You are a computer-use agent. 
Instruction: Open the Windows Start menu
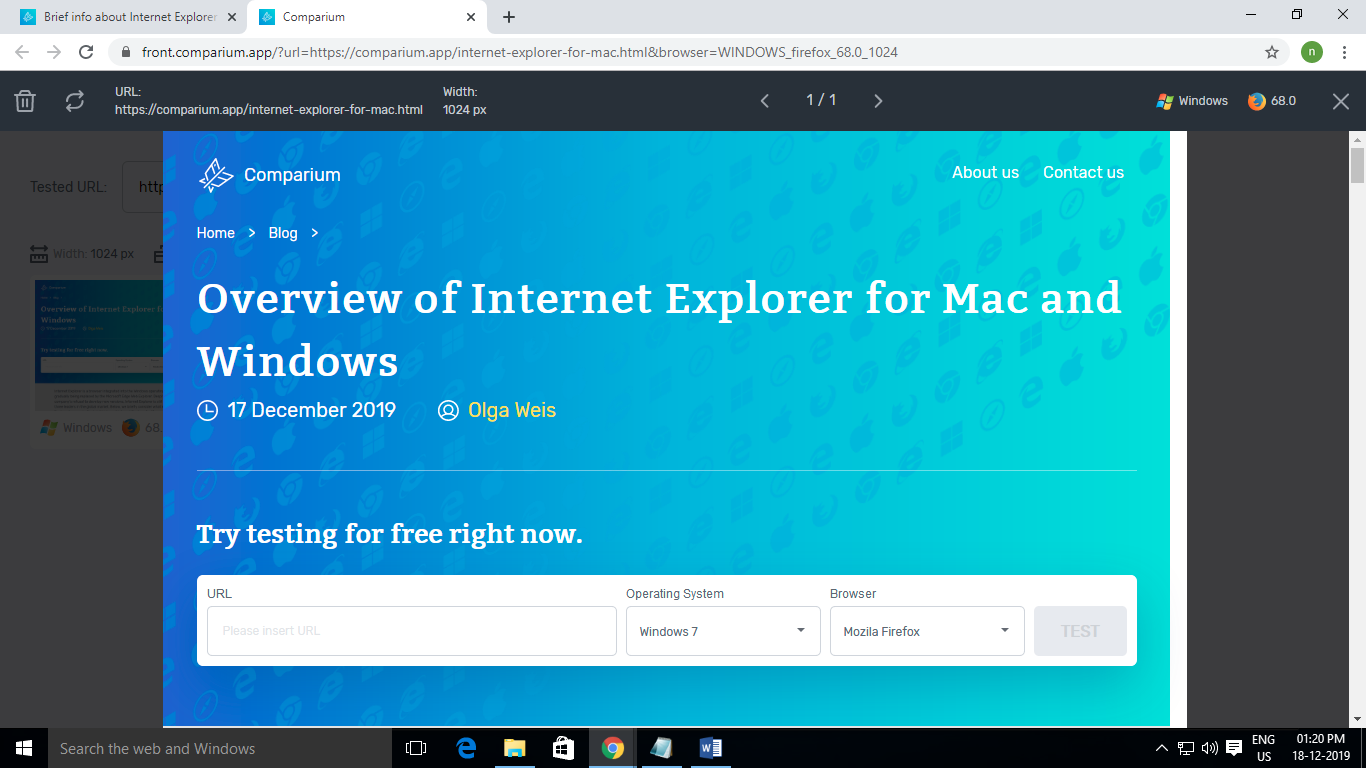pos(24,748)
